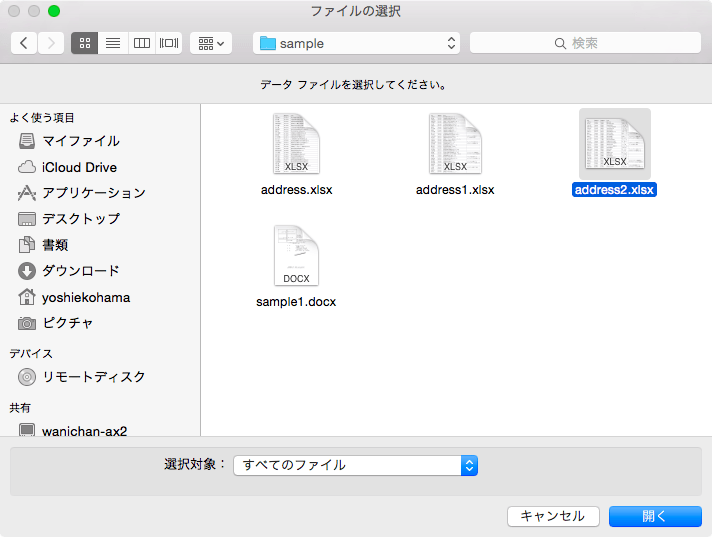This screenshot has width=712, height=537.
Task: Click the 書類 documents icon
Action: [x=27, y=245]
